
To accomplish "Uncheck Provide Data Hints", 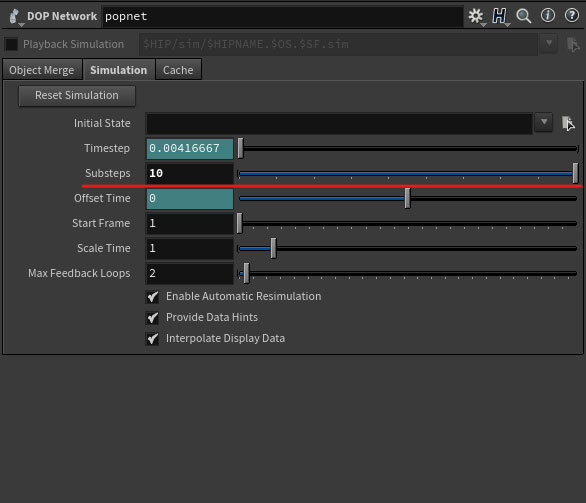I will (x=152, y=318).
